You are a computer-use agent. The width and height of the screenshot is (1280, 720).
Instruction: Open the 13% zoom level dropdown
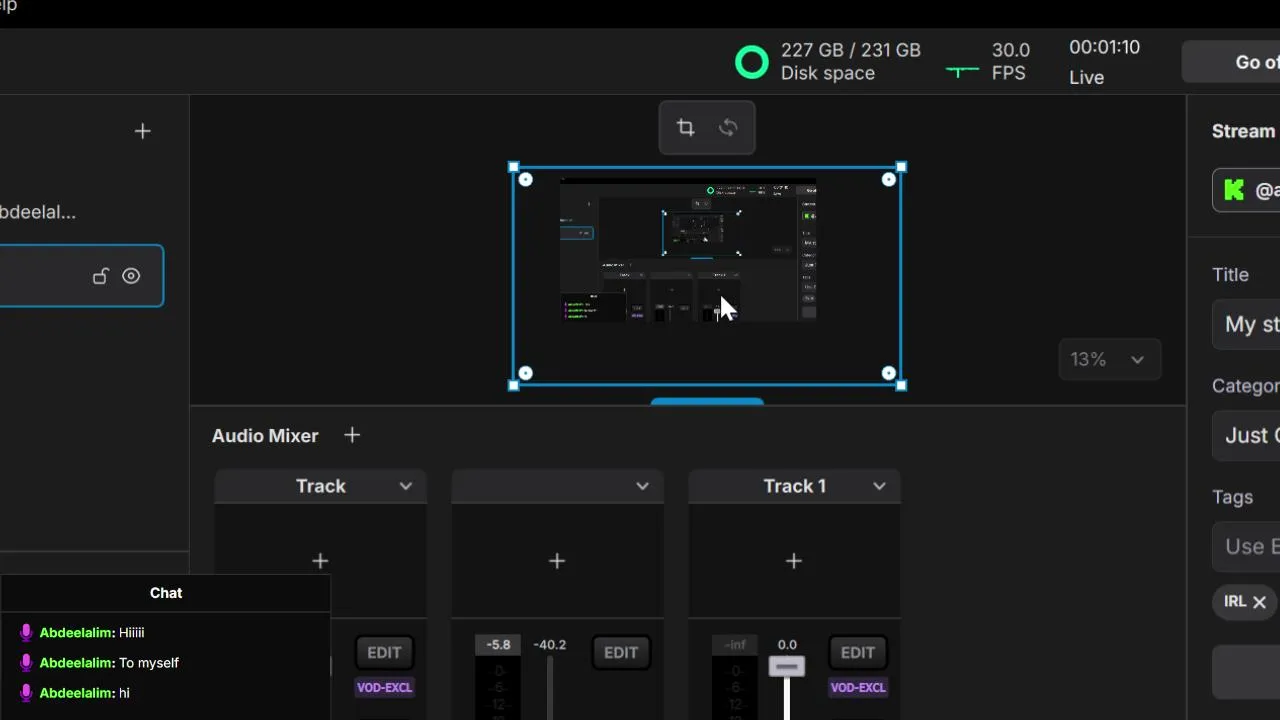1109,359
